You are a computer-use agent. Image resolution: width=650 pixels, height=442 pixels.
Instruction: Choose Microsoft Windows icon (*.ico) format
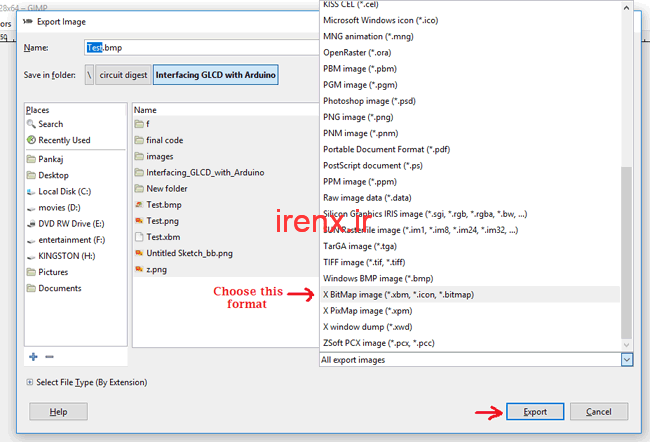click(x=471, y=20)
